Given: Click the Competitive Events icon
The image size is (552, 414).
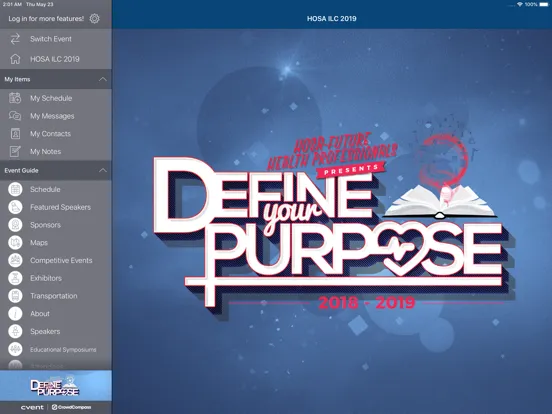Looking at the screenshot, I should click(15, 260).
